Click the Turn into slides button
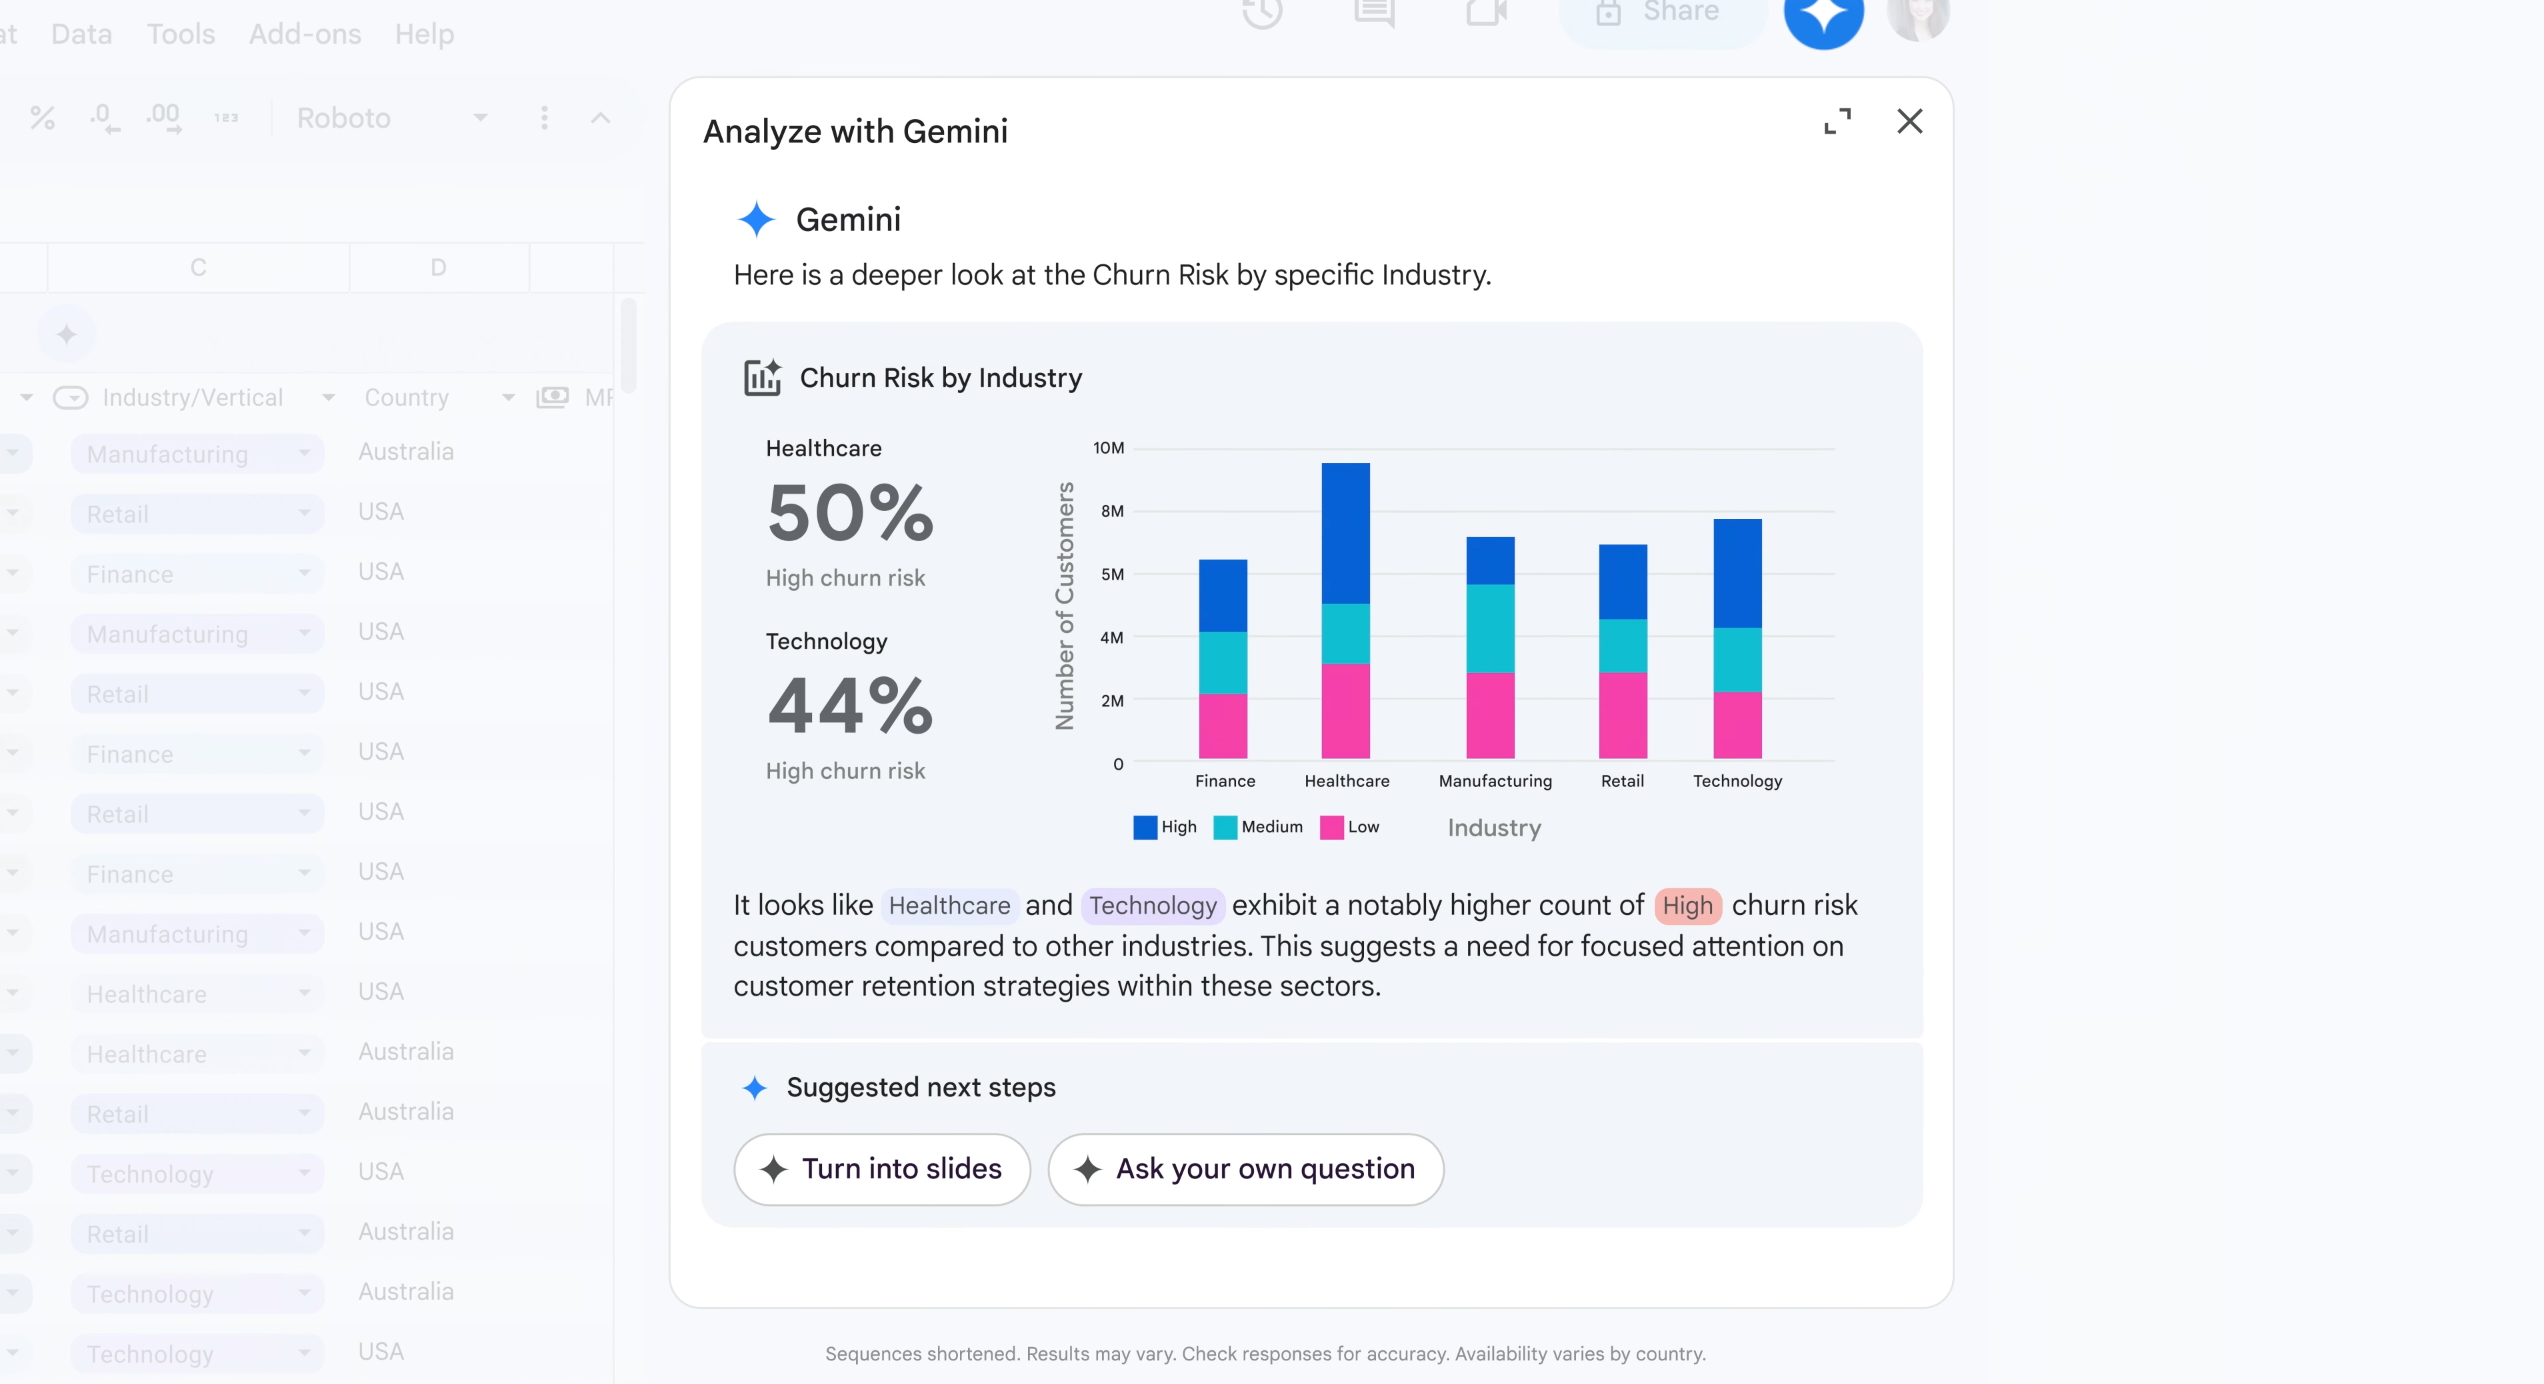The height and width of the screenshot is (1384, 2544). (x=881, y=1169)
